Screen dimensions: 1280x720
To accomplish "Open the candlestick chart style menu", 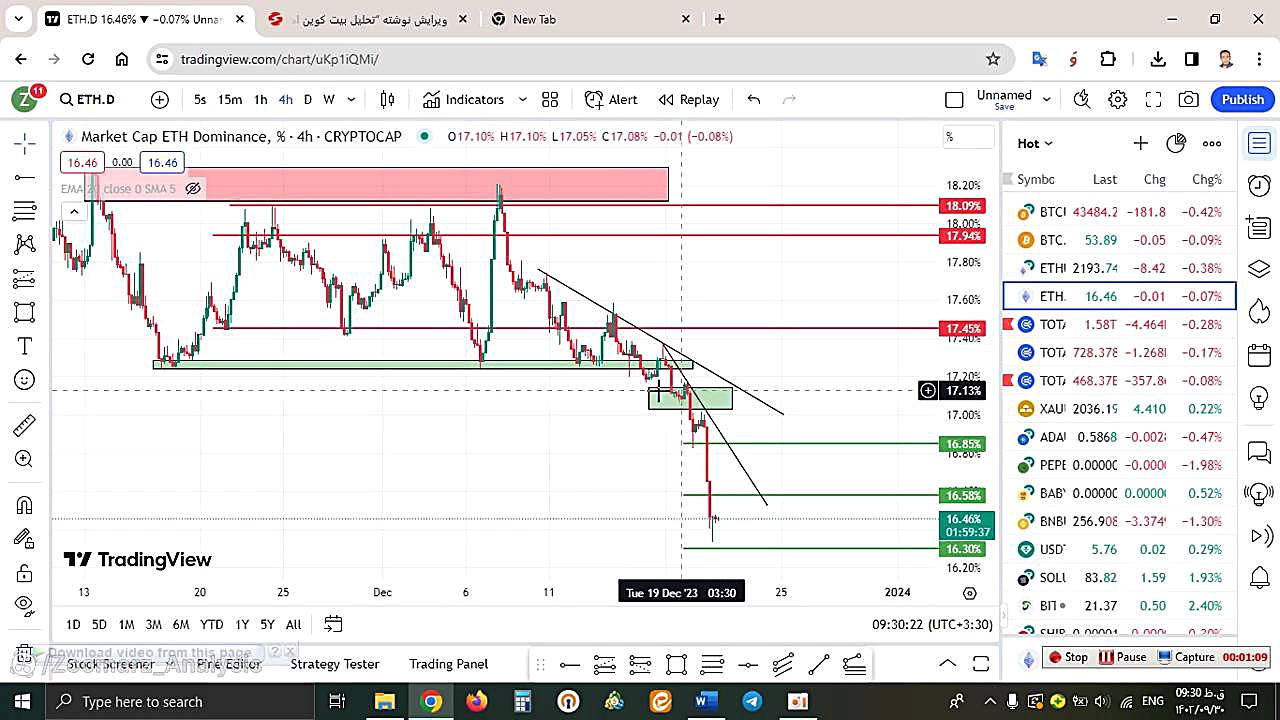I will 388,99.
